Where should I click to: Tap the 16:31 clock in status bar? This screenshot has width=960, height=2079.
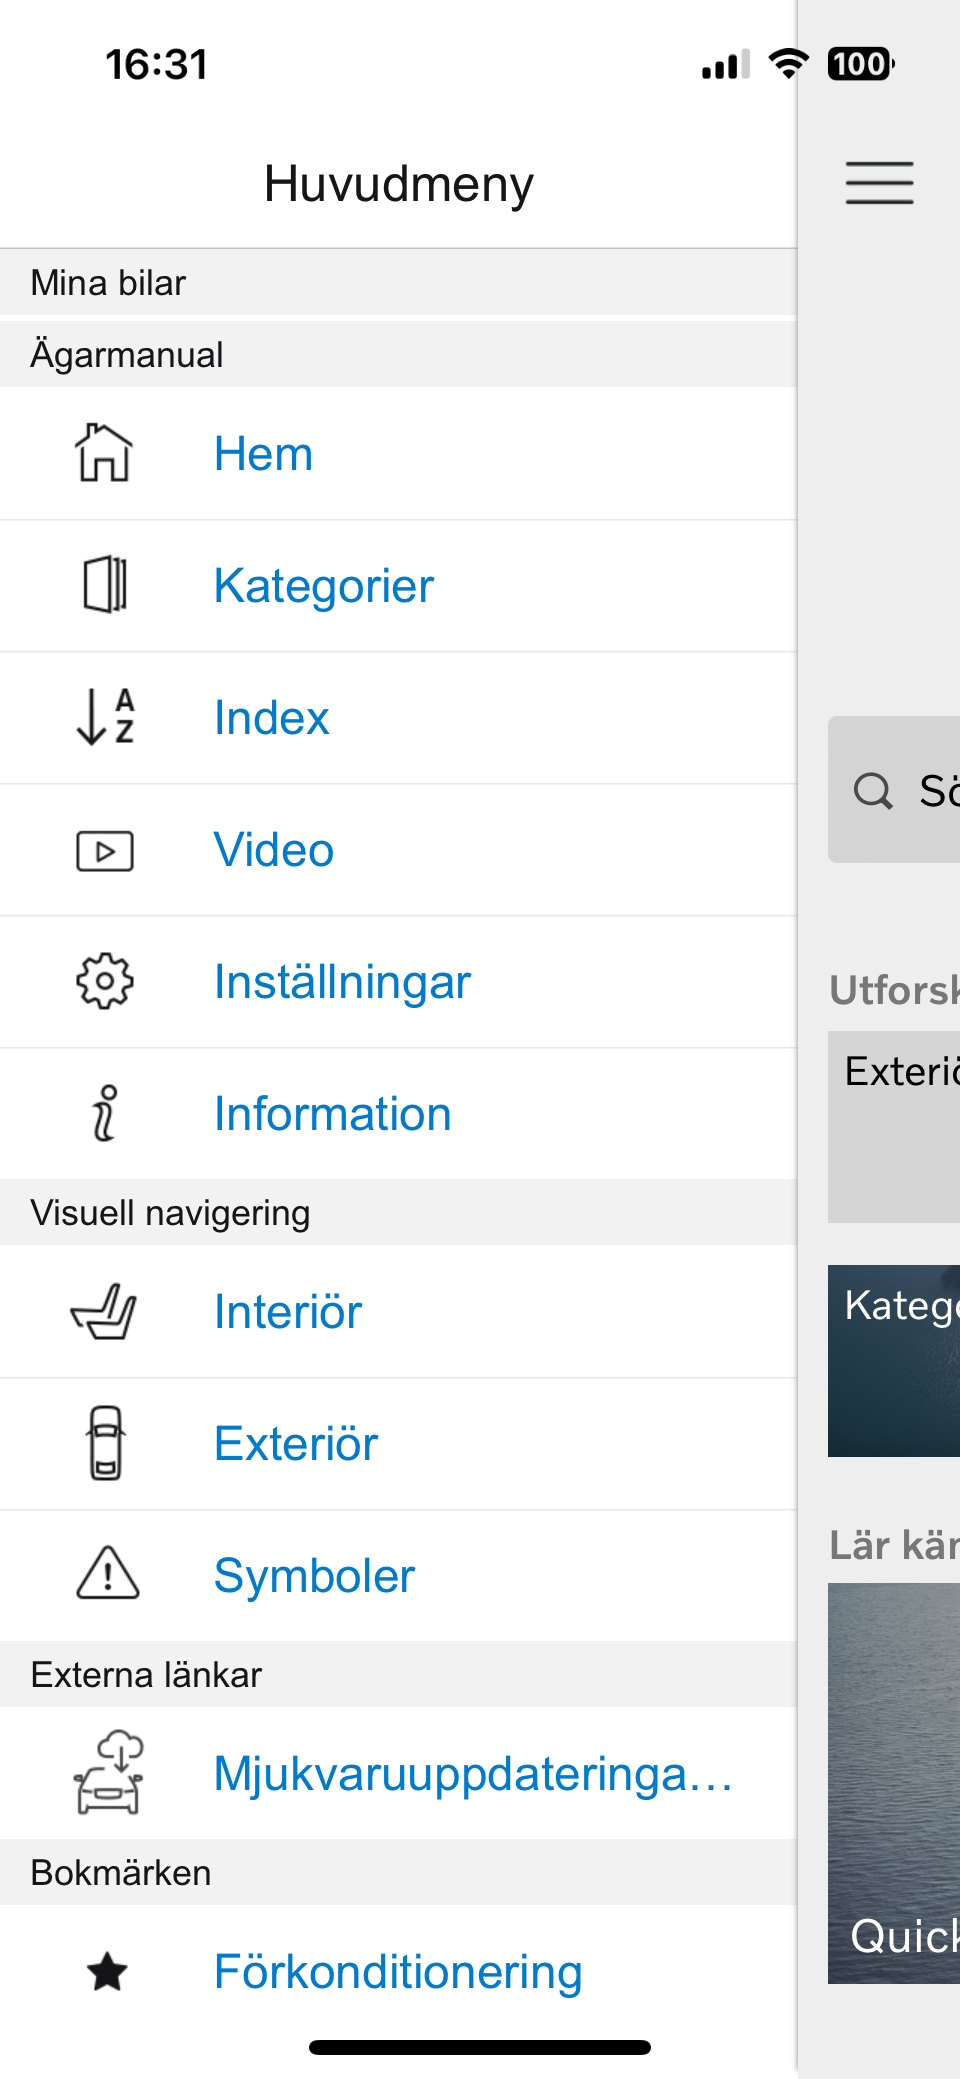[157, 65]
